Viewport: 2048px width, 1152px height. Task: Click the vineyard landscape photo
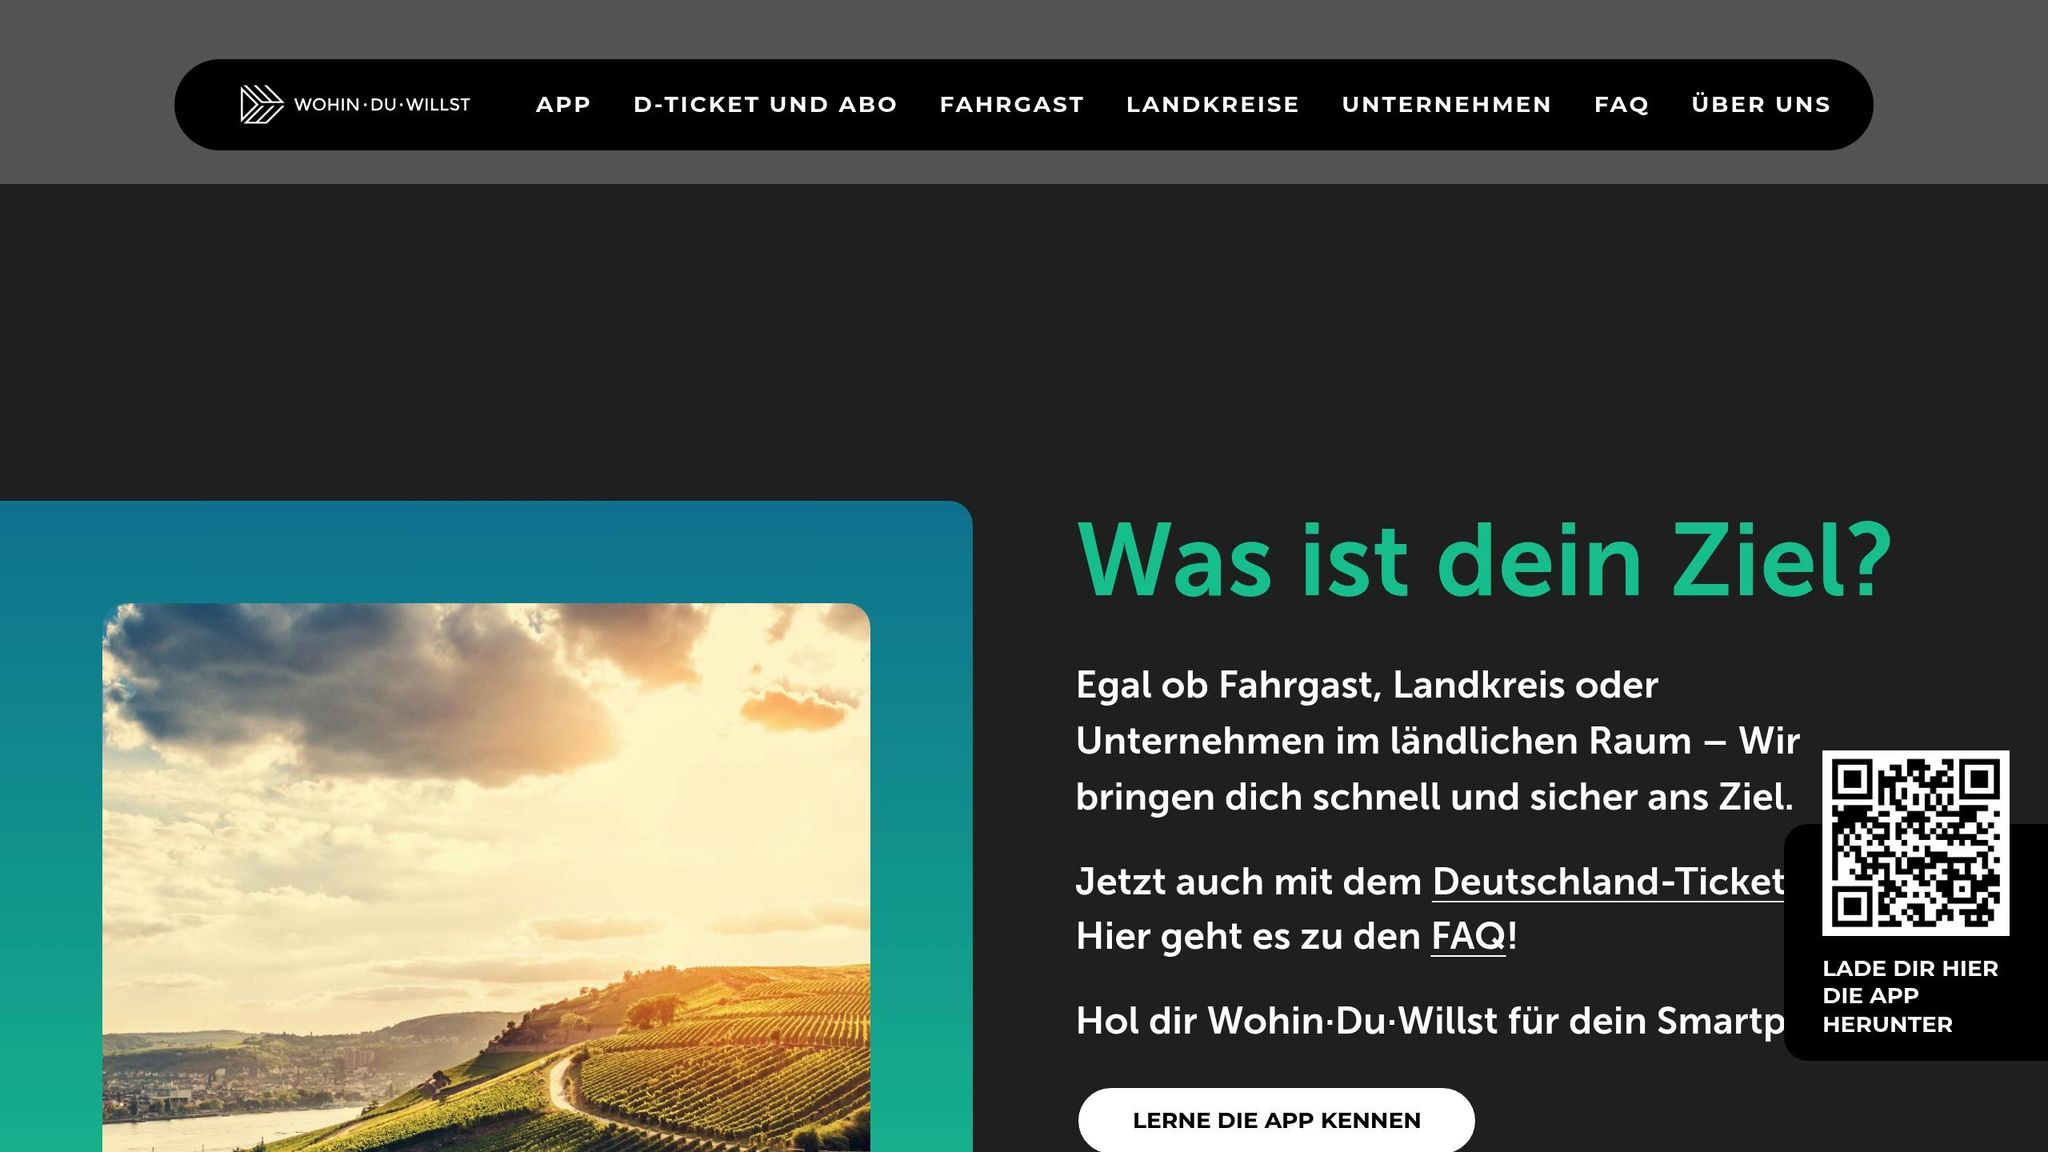[x=487, y=880]
